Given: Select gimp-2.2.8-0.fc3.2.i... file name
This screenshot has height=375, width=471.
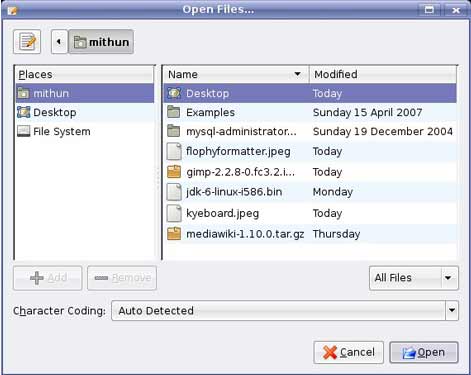Looking at the screenshot, I should pyautogui.click(x=240, y=172).
